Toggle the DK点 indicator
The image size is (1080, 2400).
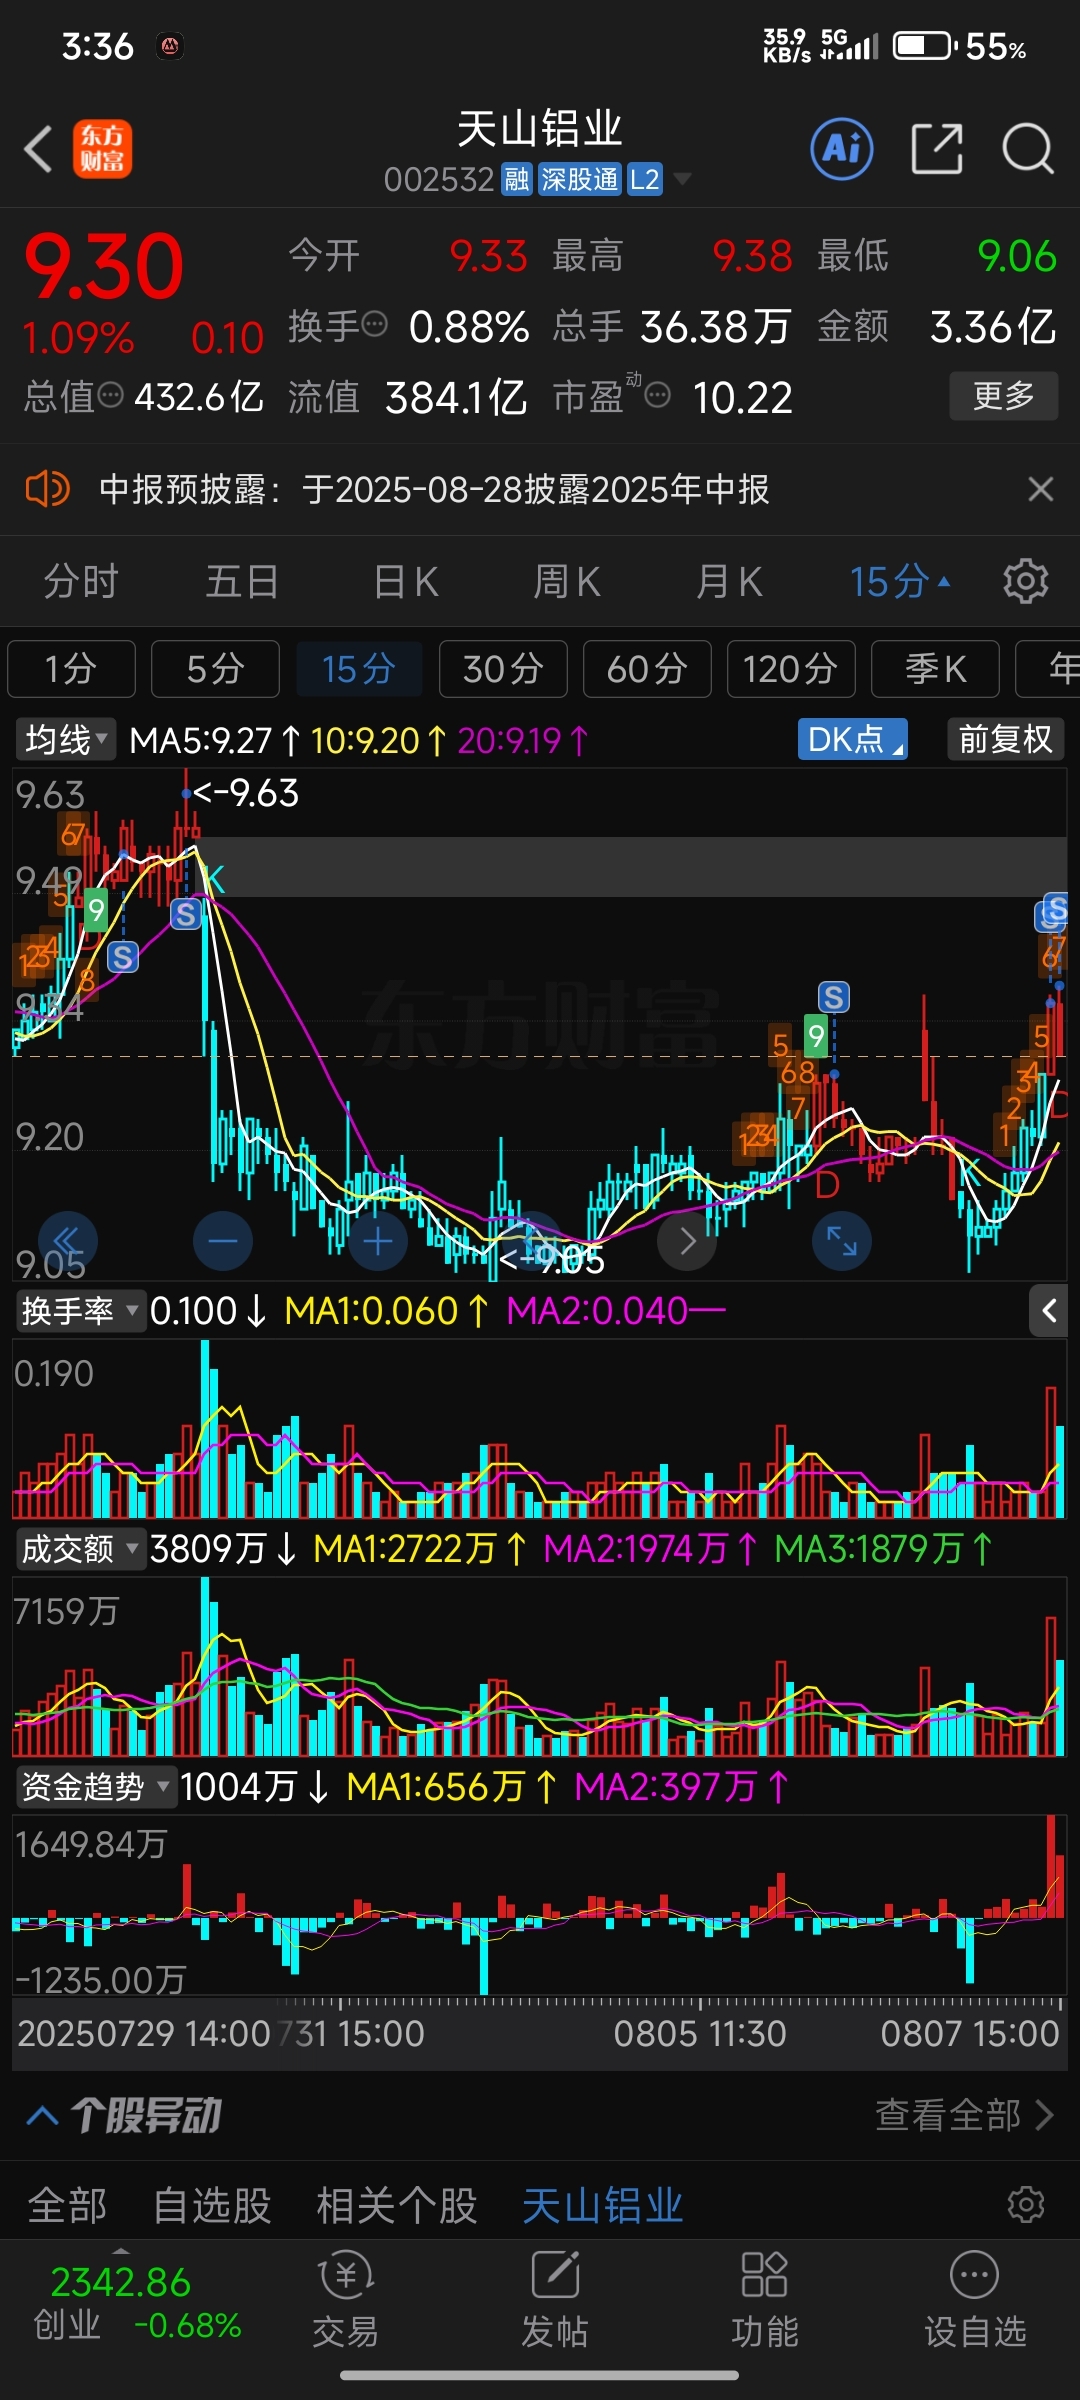point(852,739)
